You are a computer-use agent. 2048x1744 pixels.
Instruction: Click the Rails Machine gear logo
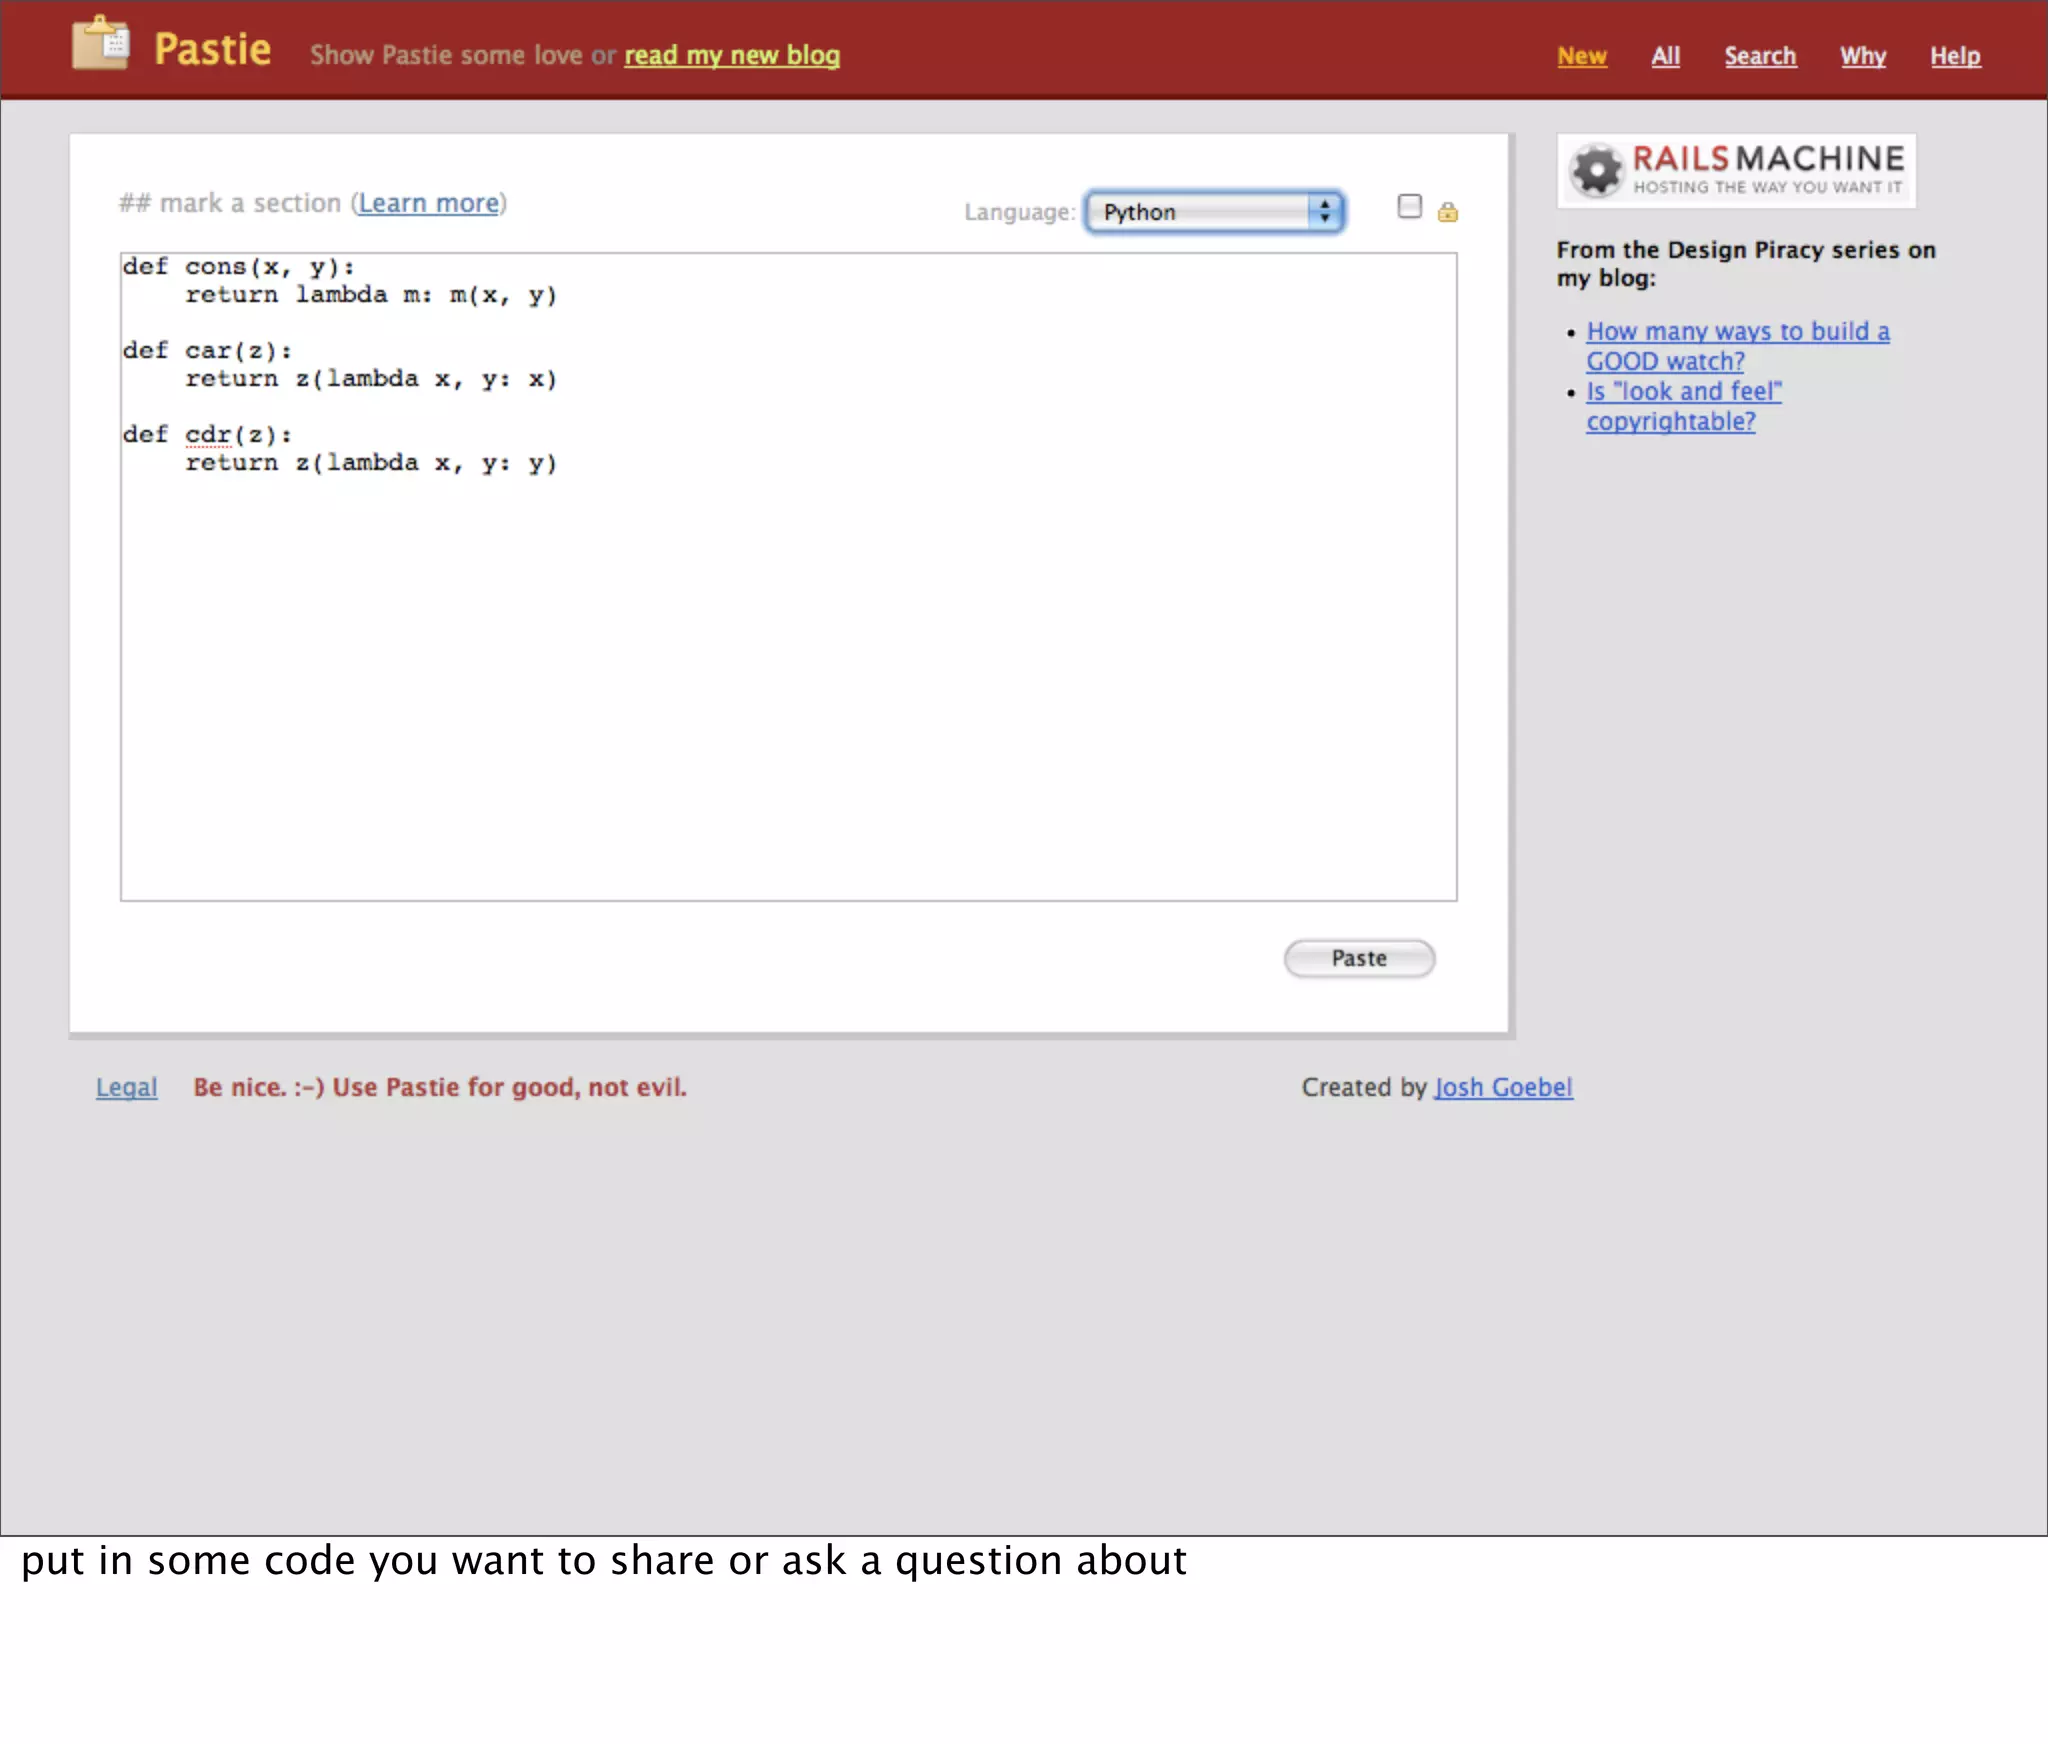1596,170
